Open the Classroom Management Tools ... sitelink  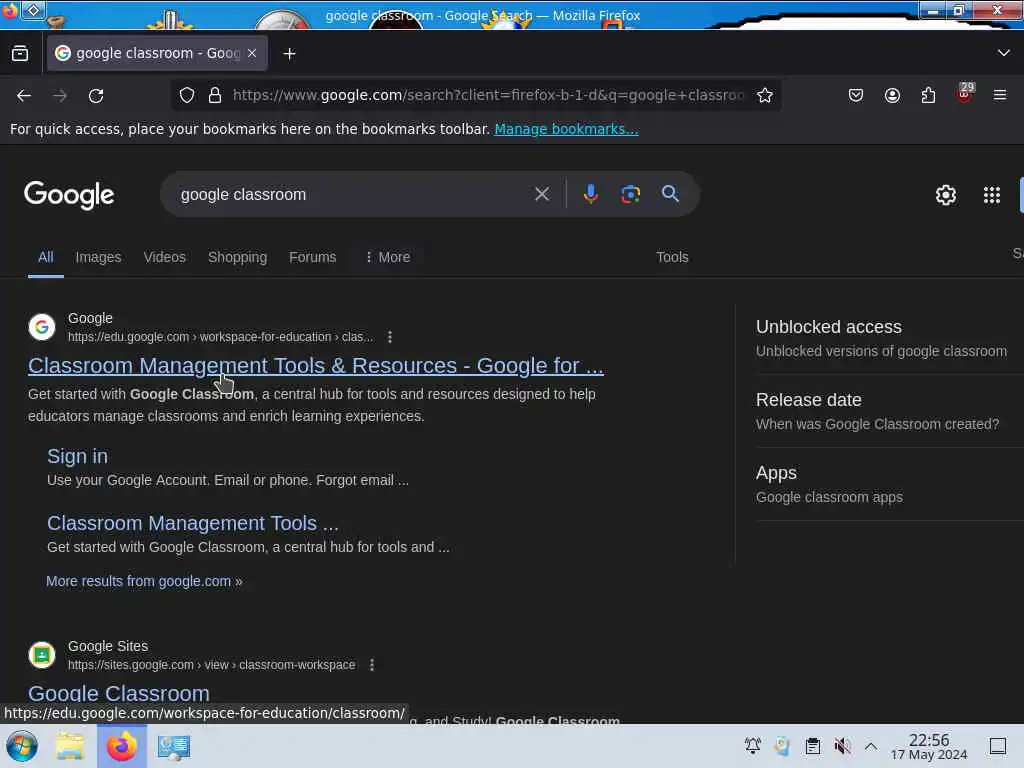pyautogui.click(x=193, y=523)
